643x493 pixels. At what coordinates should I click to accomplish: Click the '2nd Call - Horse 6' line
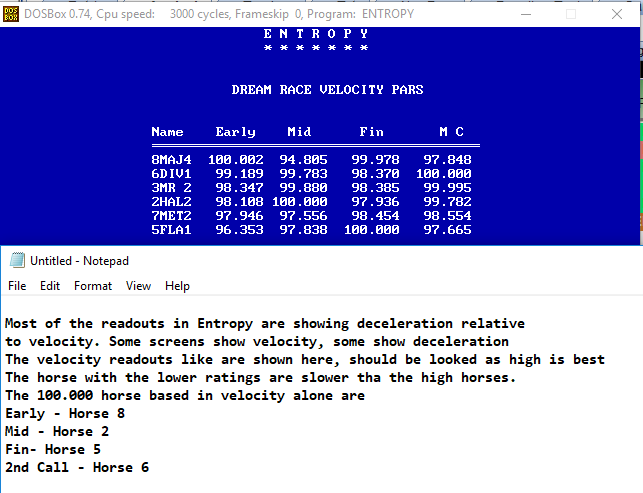click(x=77, y=468)
